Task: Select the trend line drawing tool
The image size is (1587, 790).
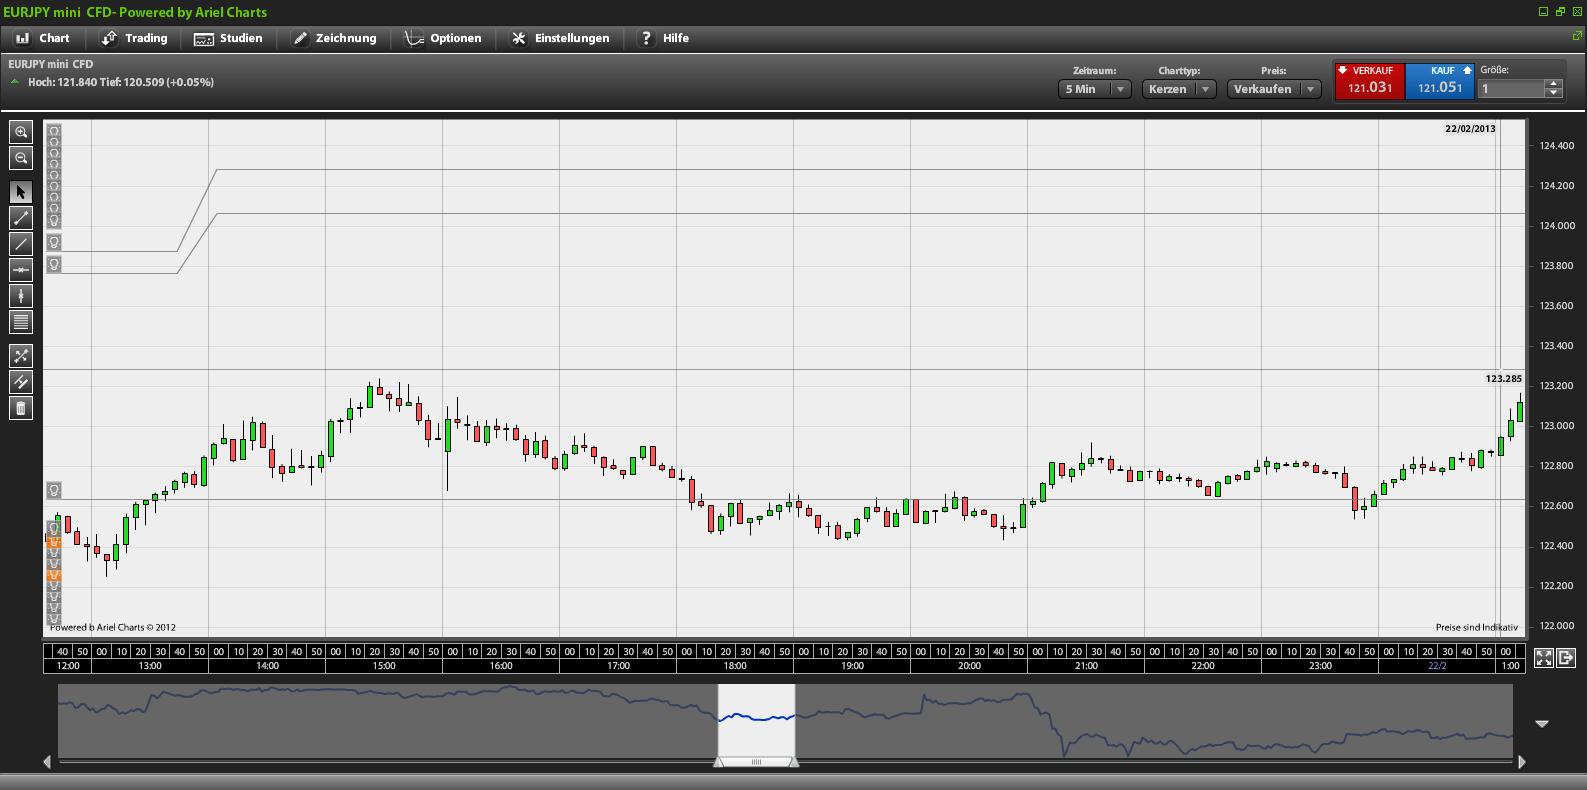Action: click(x=21, y=218)
